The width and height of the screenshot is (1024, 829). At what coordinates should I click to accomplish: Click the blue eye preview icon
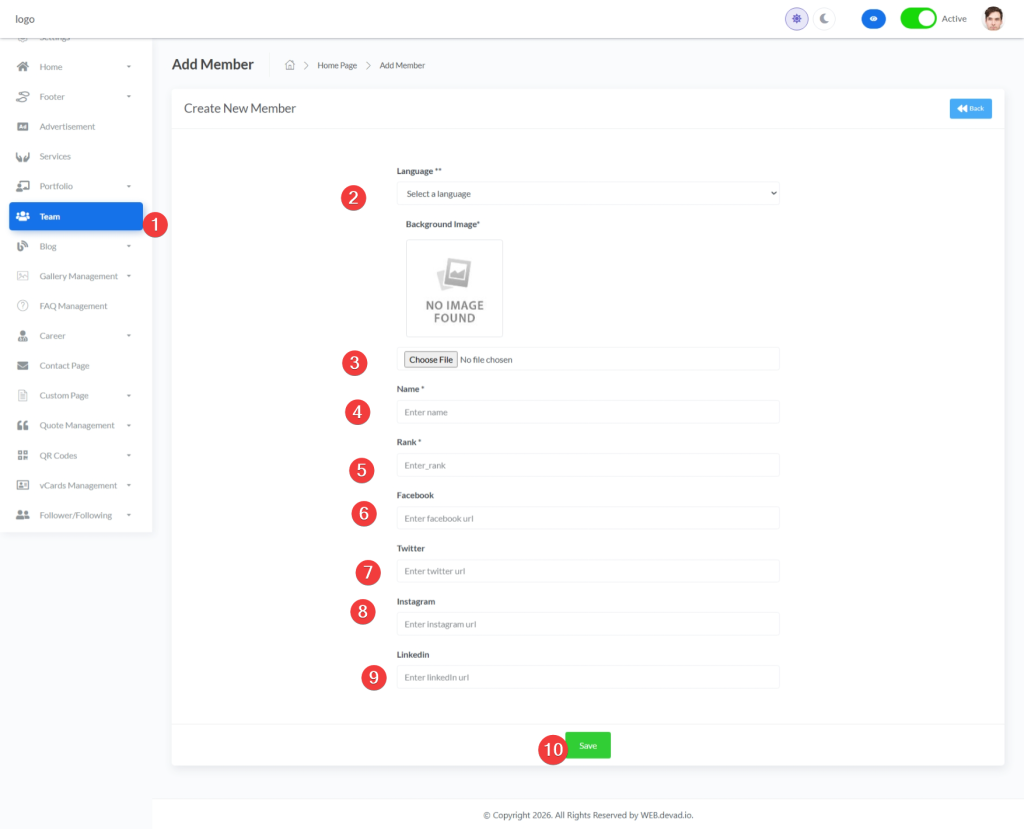click(873, 19)
